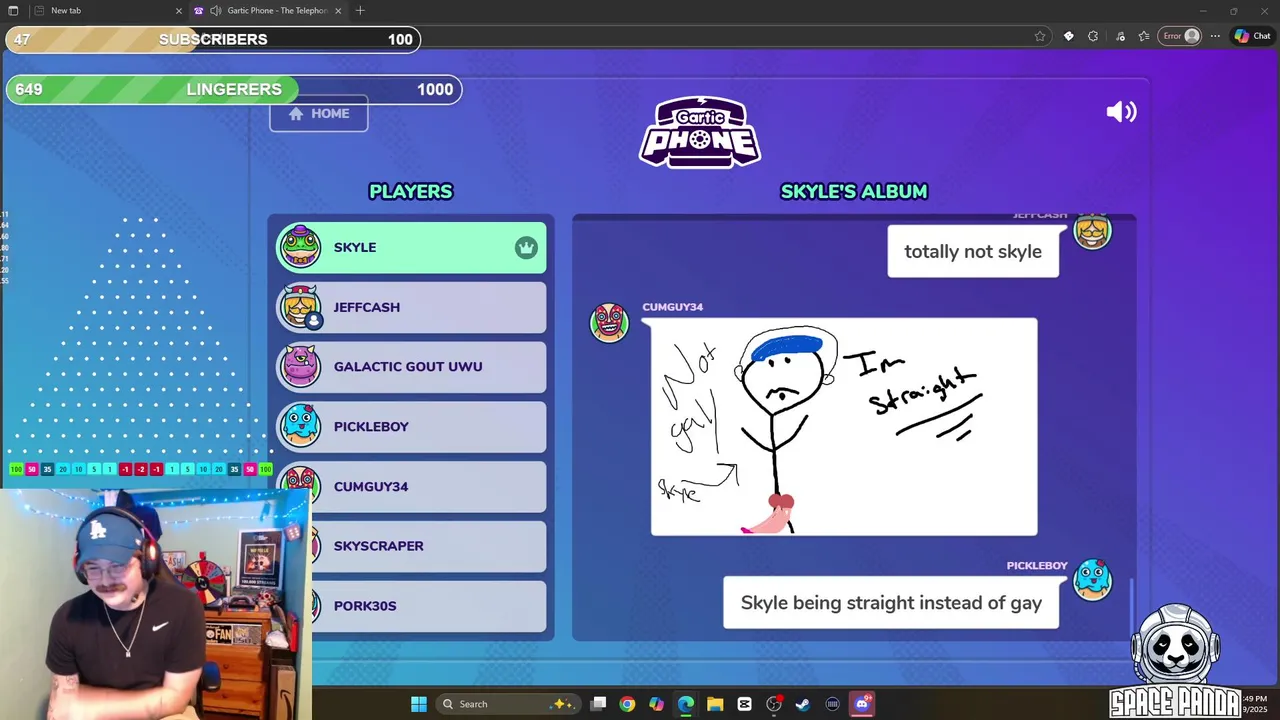1280x720 pixels.
Task: Click PICKLEBOY's blue avatar in players list
Action: 300,427
